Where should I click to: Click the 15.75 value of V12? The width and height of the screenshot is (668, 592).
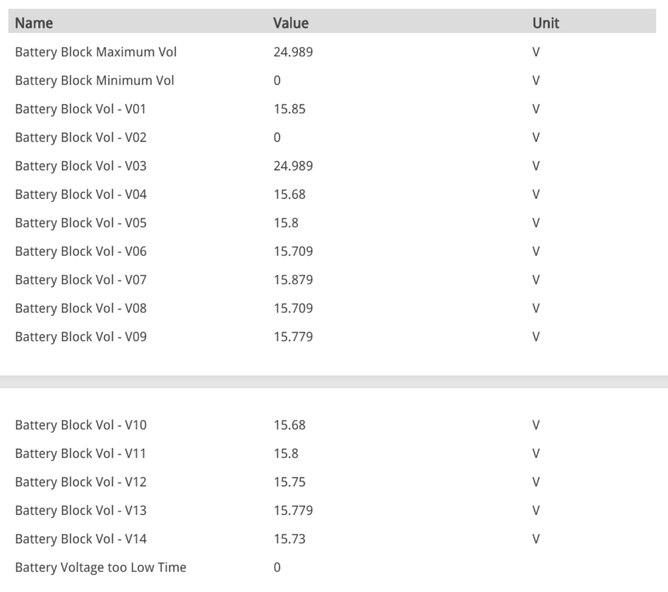click(x=290, y=482)
